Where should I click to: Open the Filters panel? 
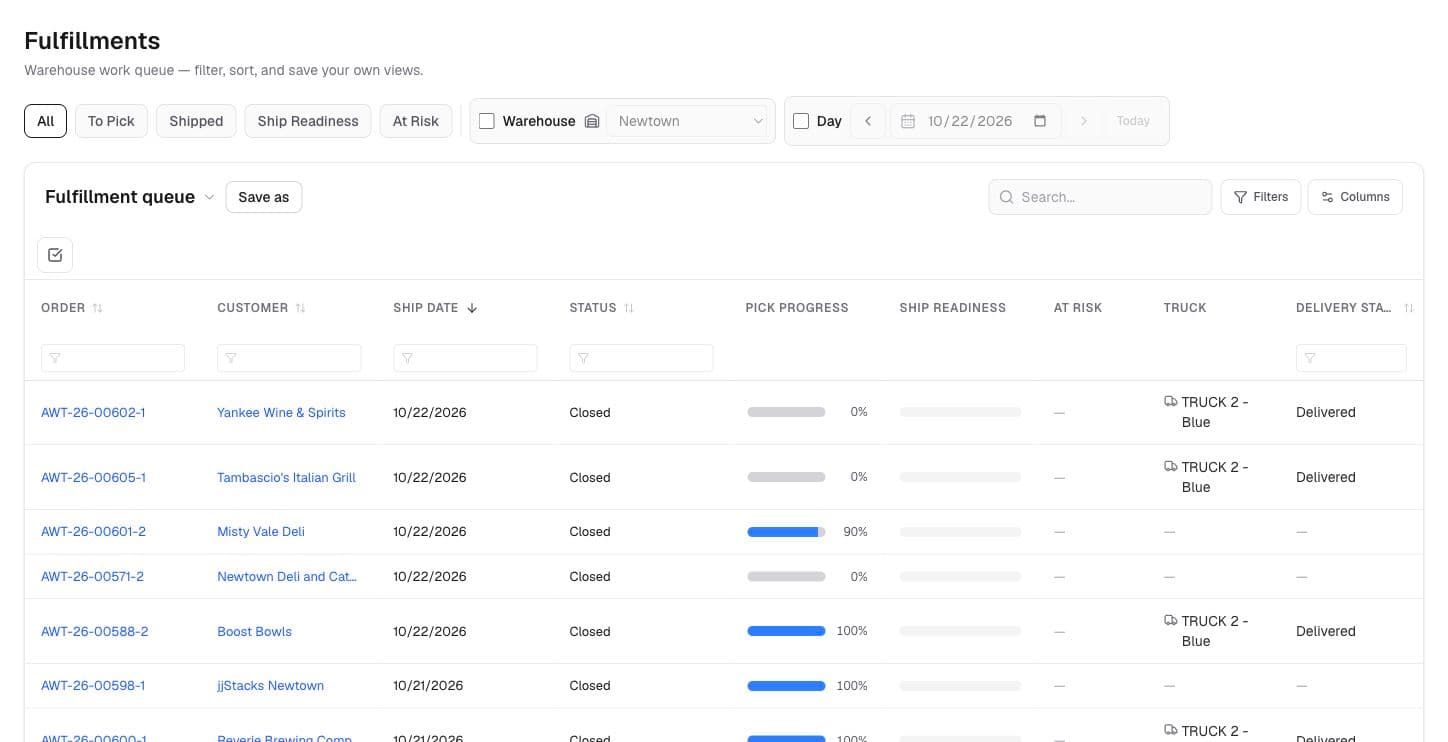click(1261, 197)
